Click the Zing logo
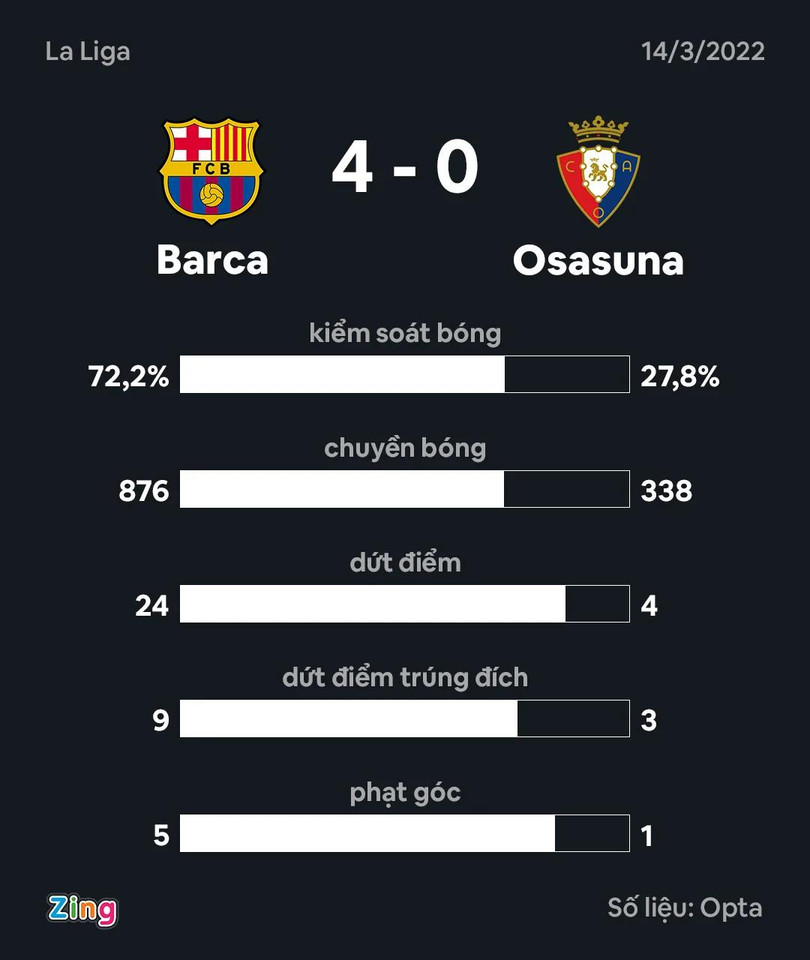This screenshot has height=960, width=810. (x=82, y=910)
